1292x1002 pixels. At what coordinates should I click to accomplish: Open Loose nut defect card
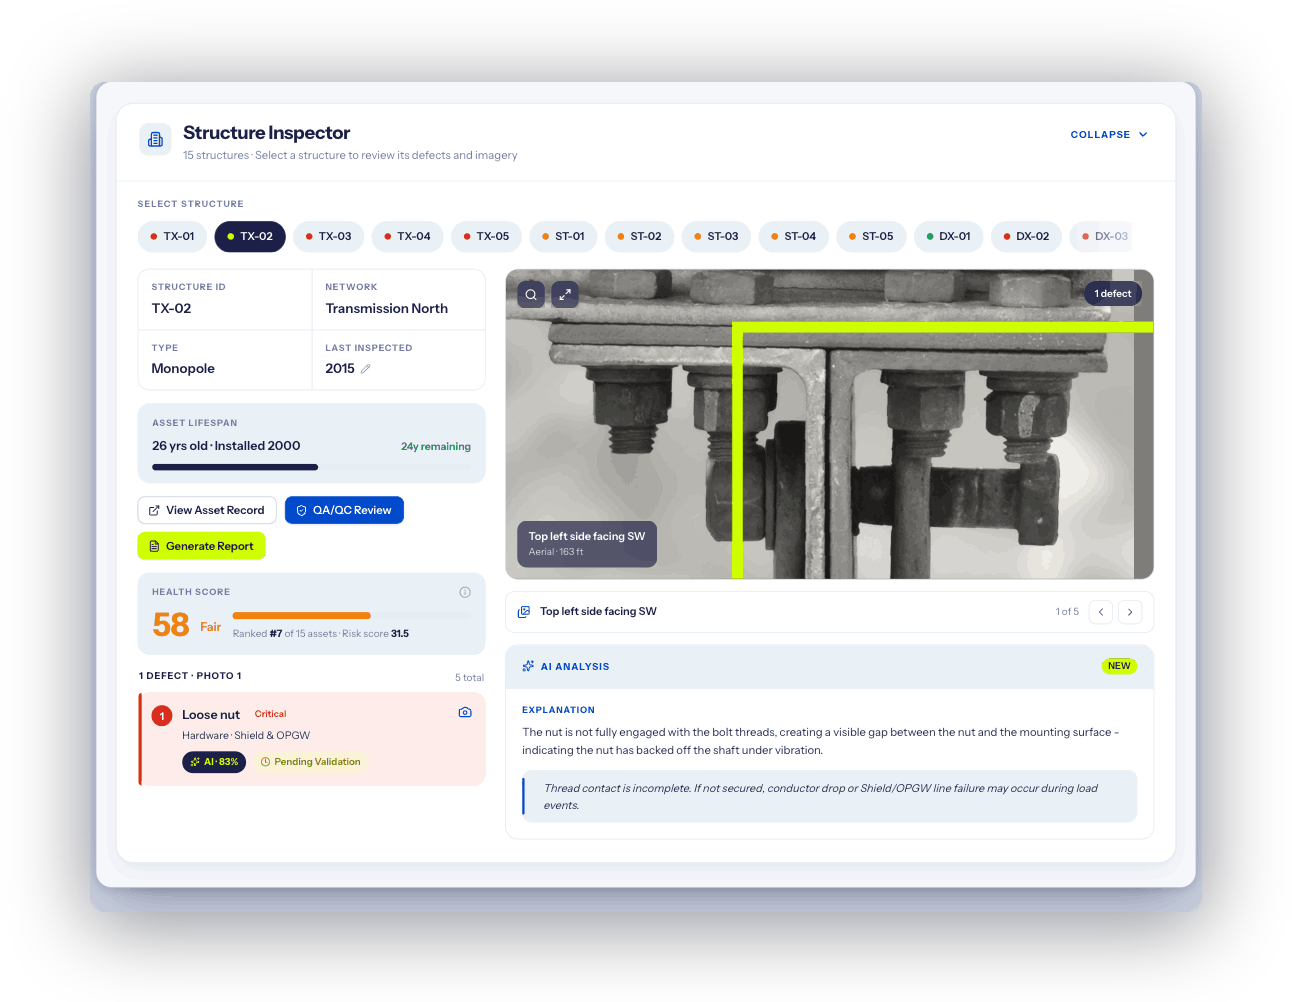tap(312, 739)
